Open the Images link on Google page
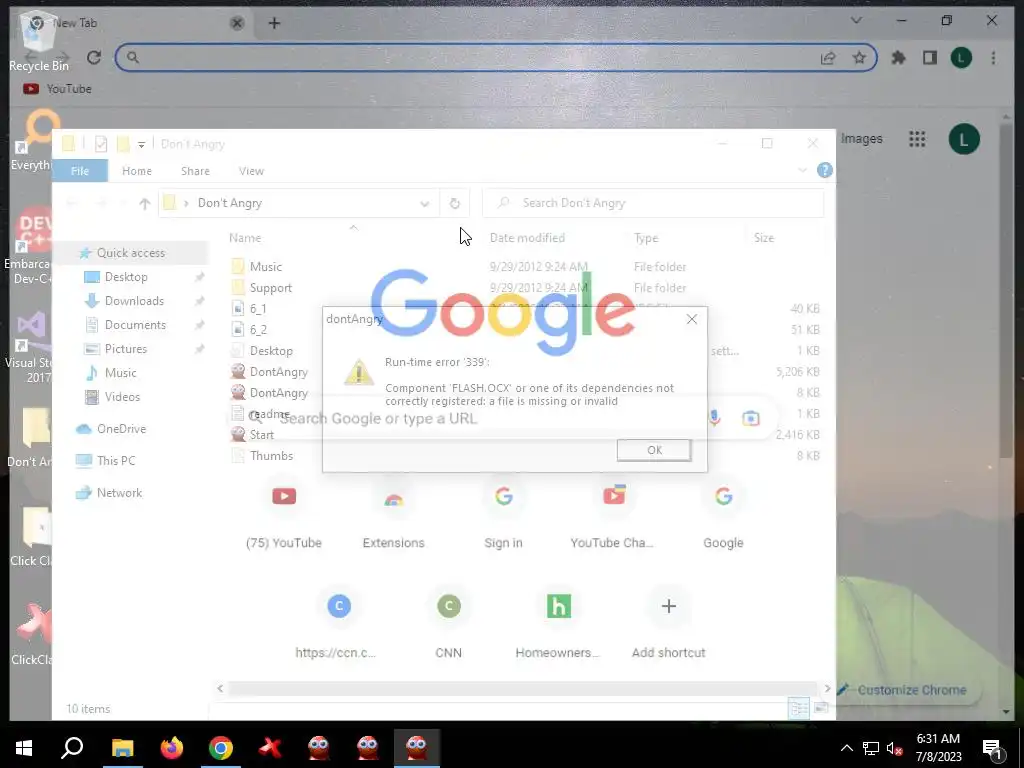The width and height of the screenshot is (1024, 768). (x=861, y=139)
